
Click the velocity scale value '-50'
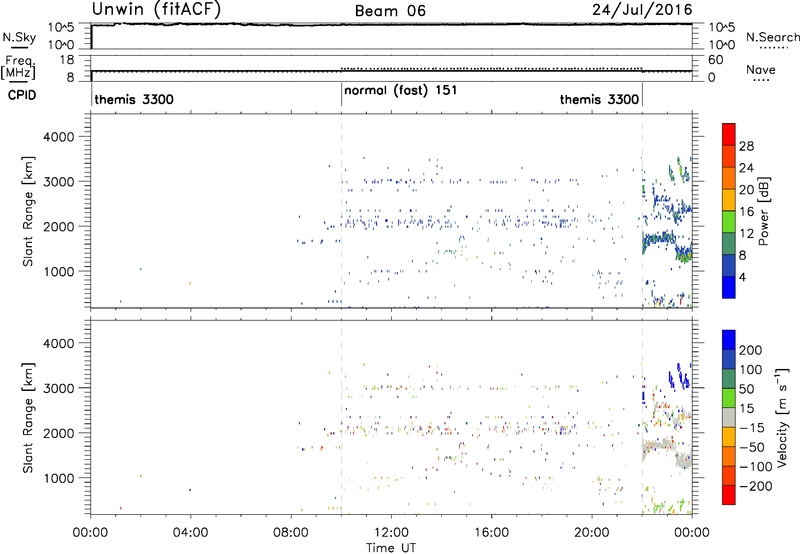752,447
